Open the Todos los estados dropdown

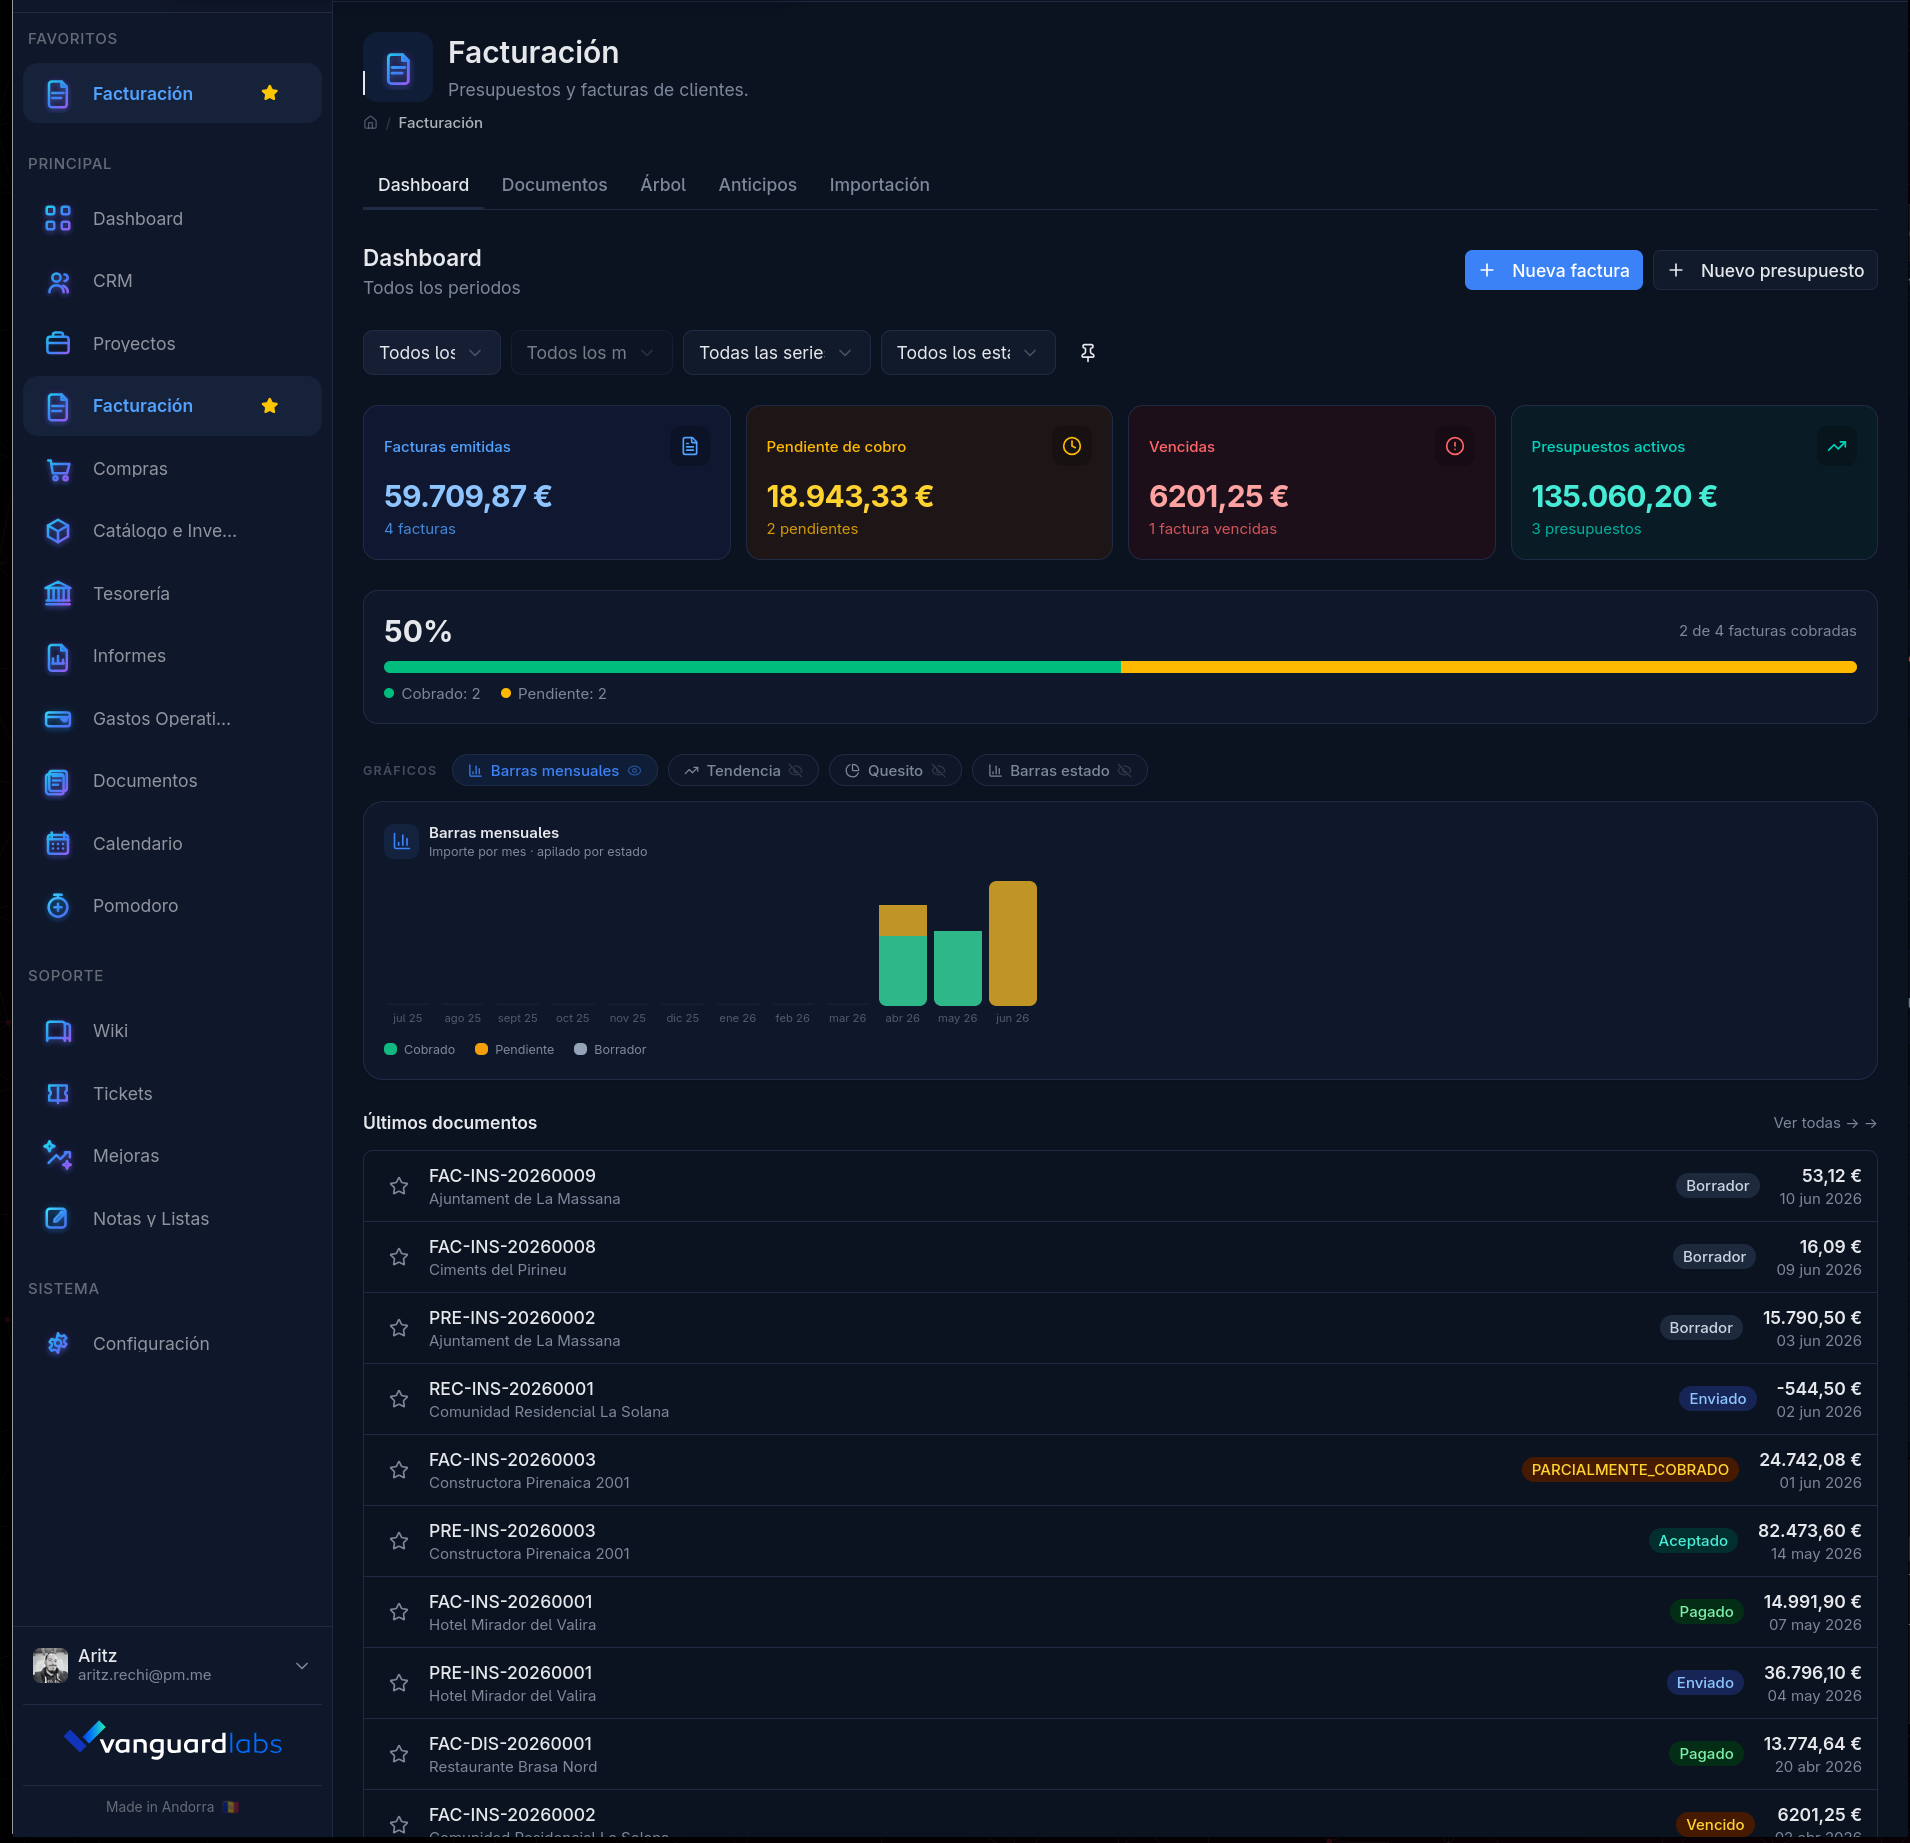pos(967,353)
